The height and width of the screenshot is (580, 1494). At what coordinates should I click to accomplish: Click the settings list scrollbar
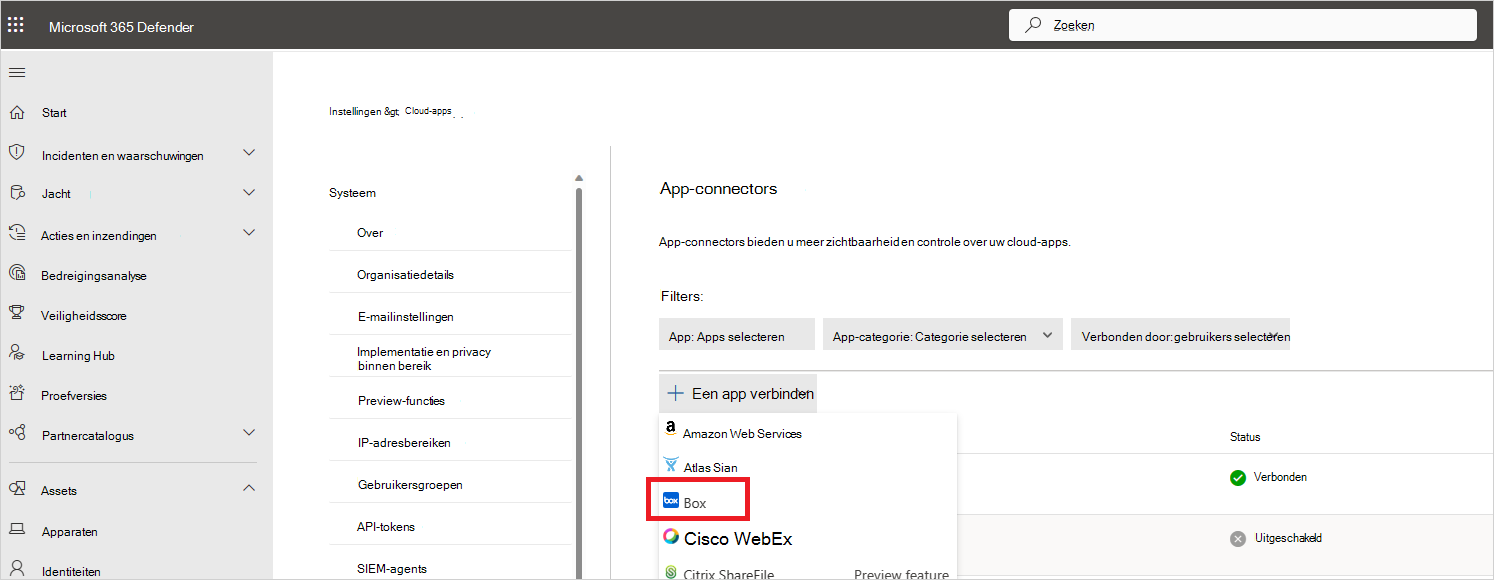[578, 380]
